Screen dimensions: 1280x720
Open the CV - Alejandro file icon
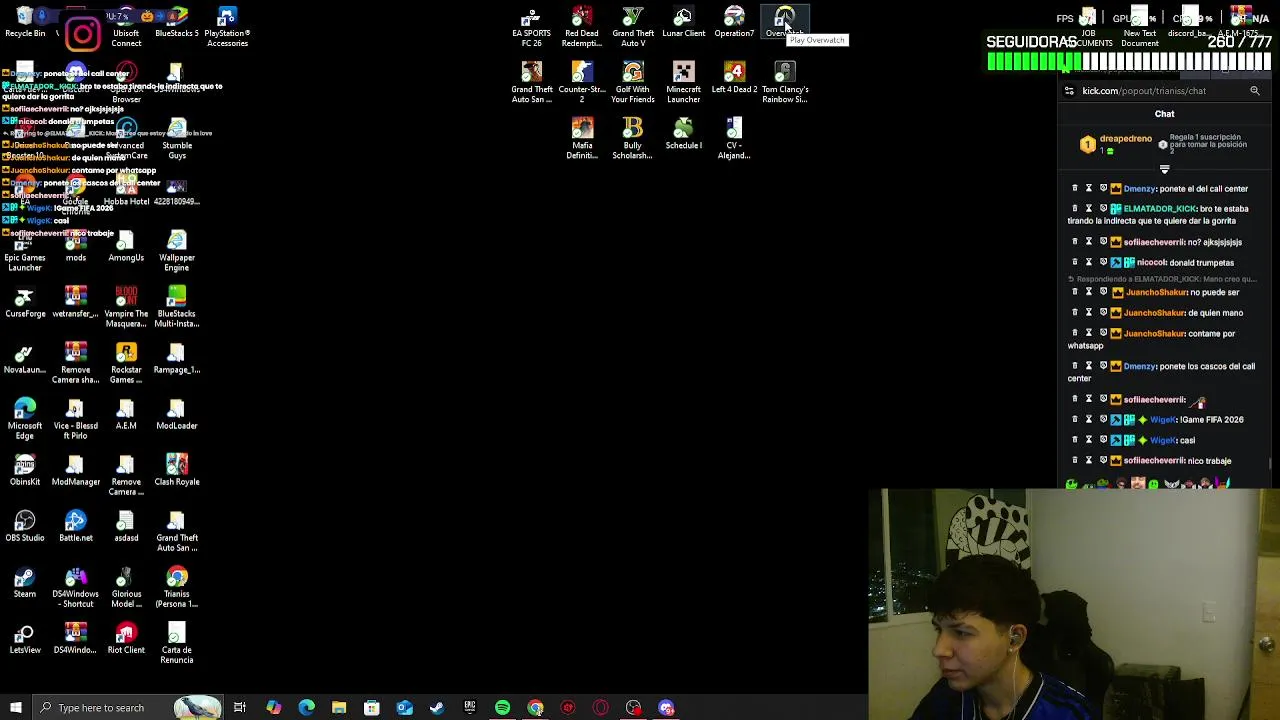click(x=734, y=138)
